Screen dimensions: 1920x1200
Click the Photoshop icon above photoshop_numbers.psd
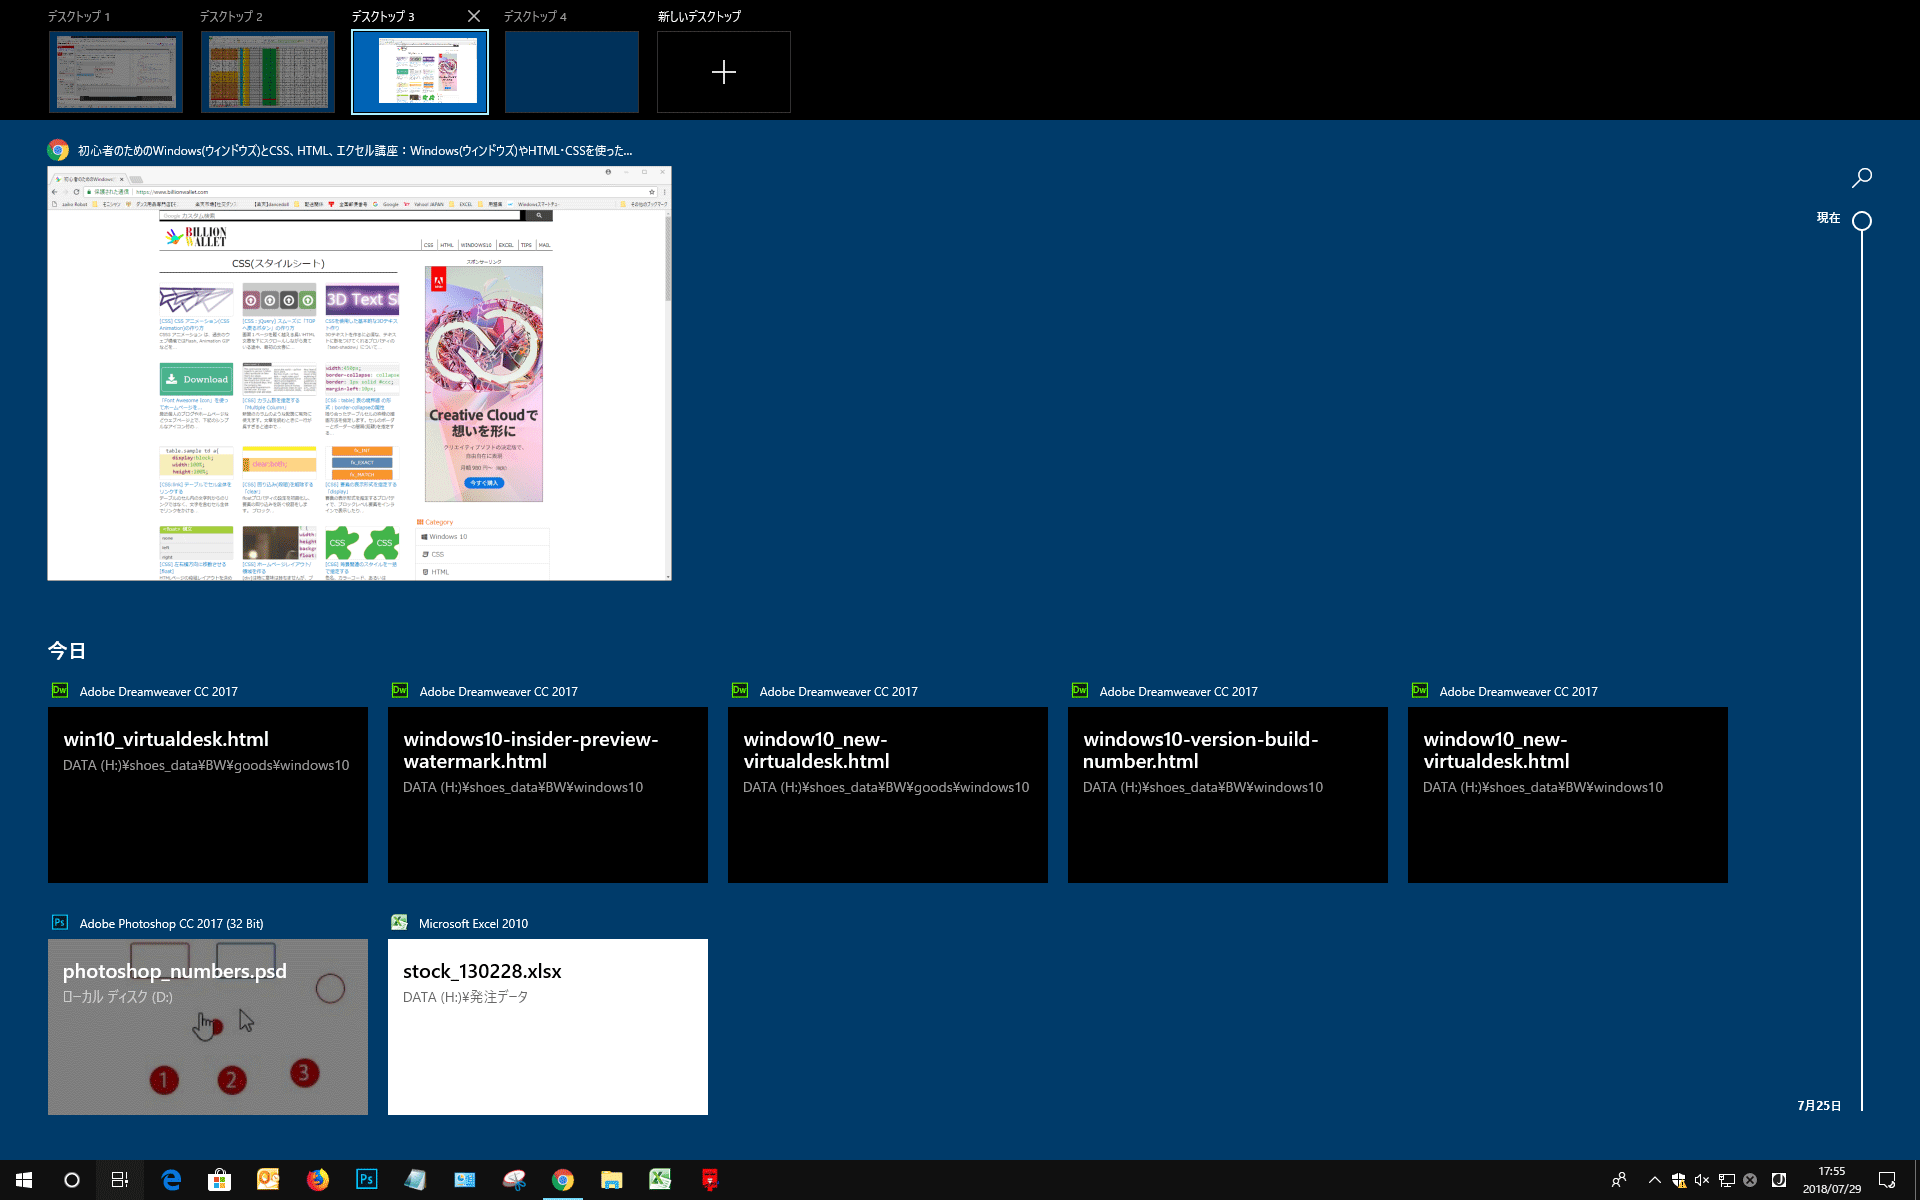point(60,923)
